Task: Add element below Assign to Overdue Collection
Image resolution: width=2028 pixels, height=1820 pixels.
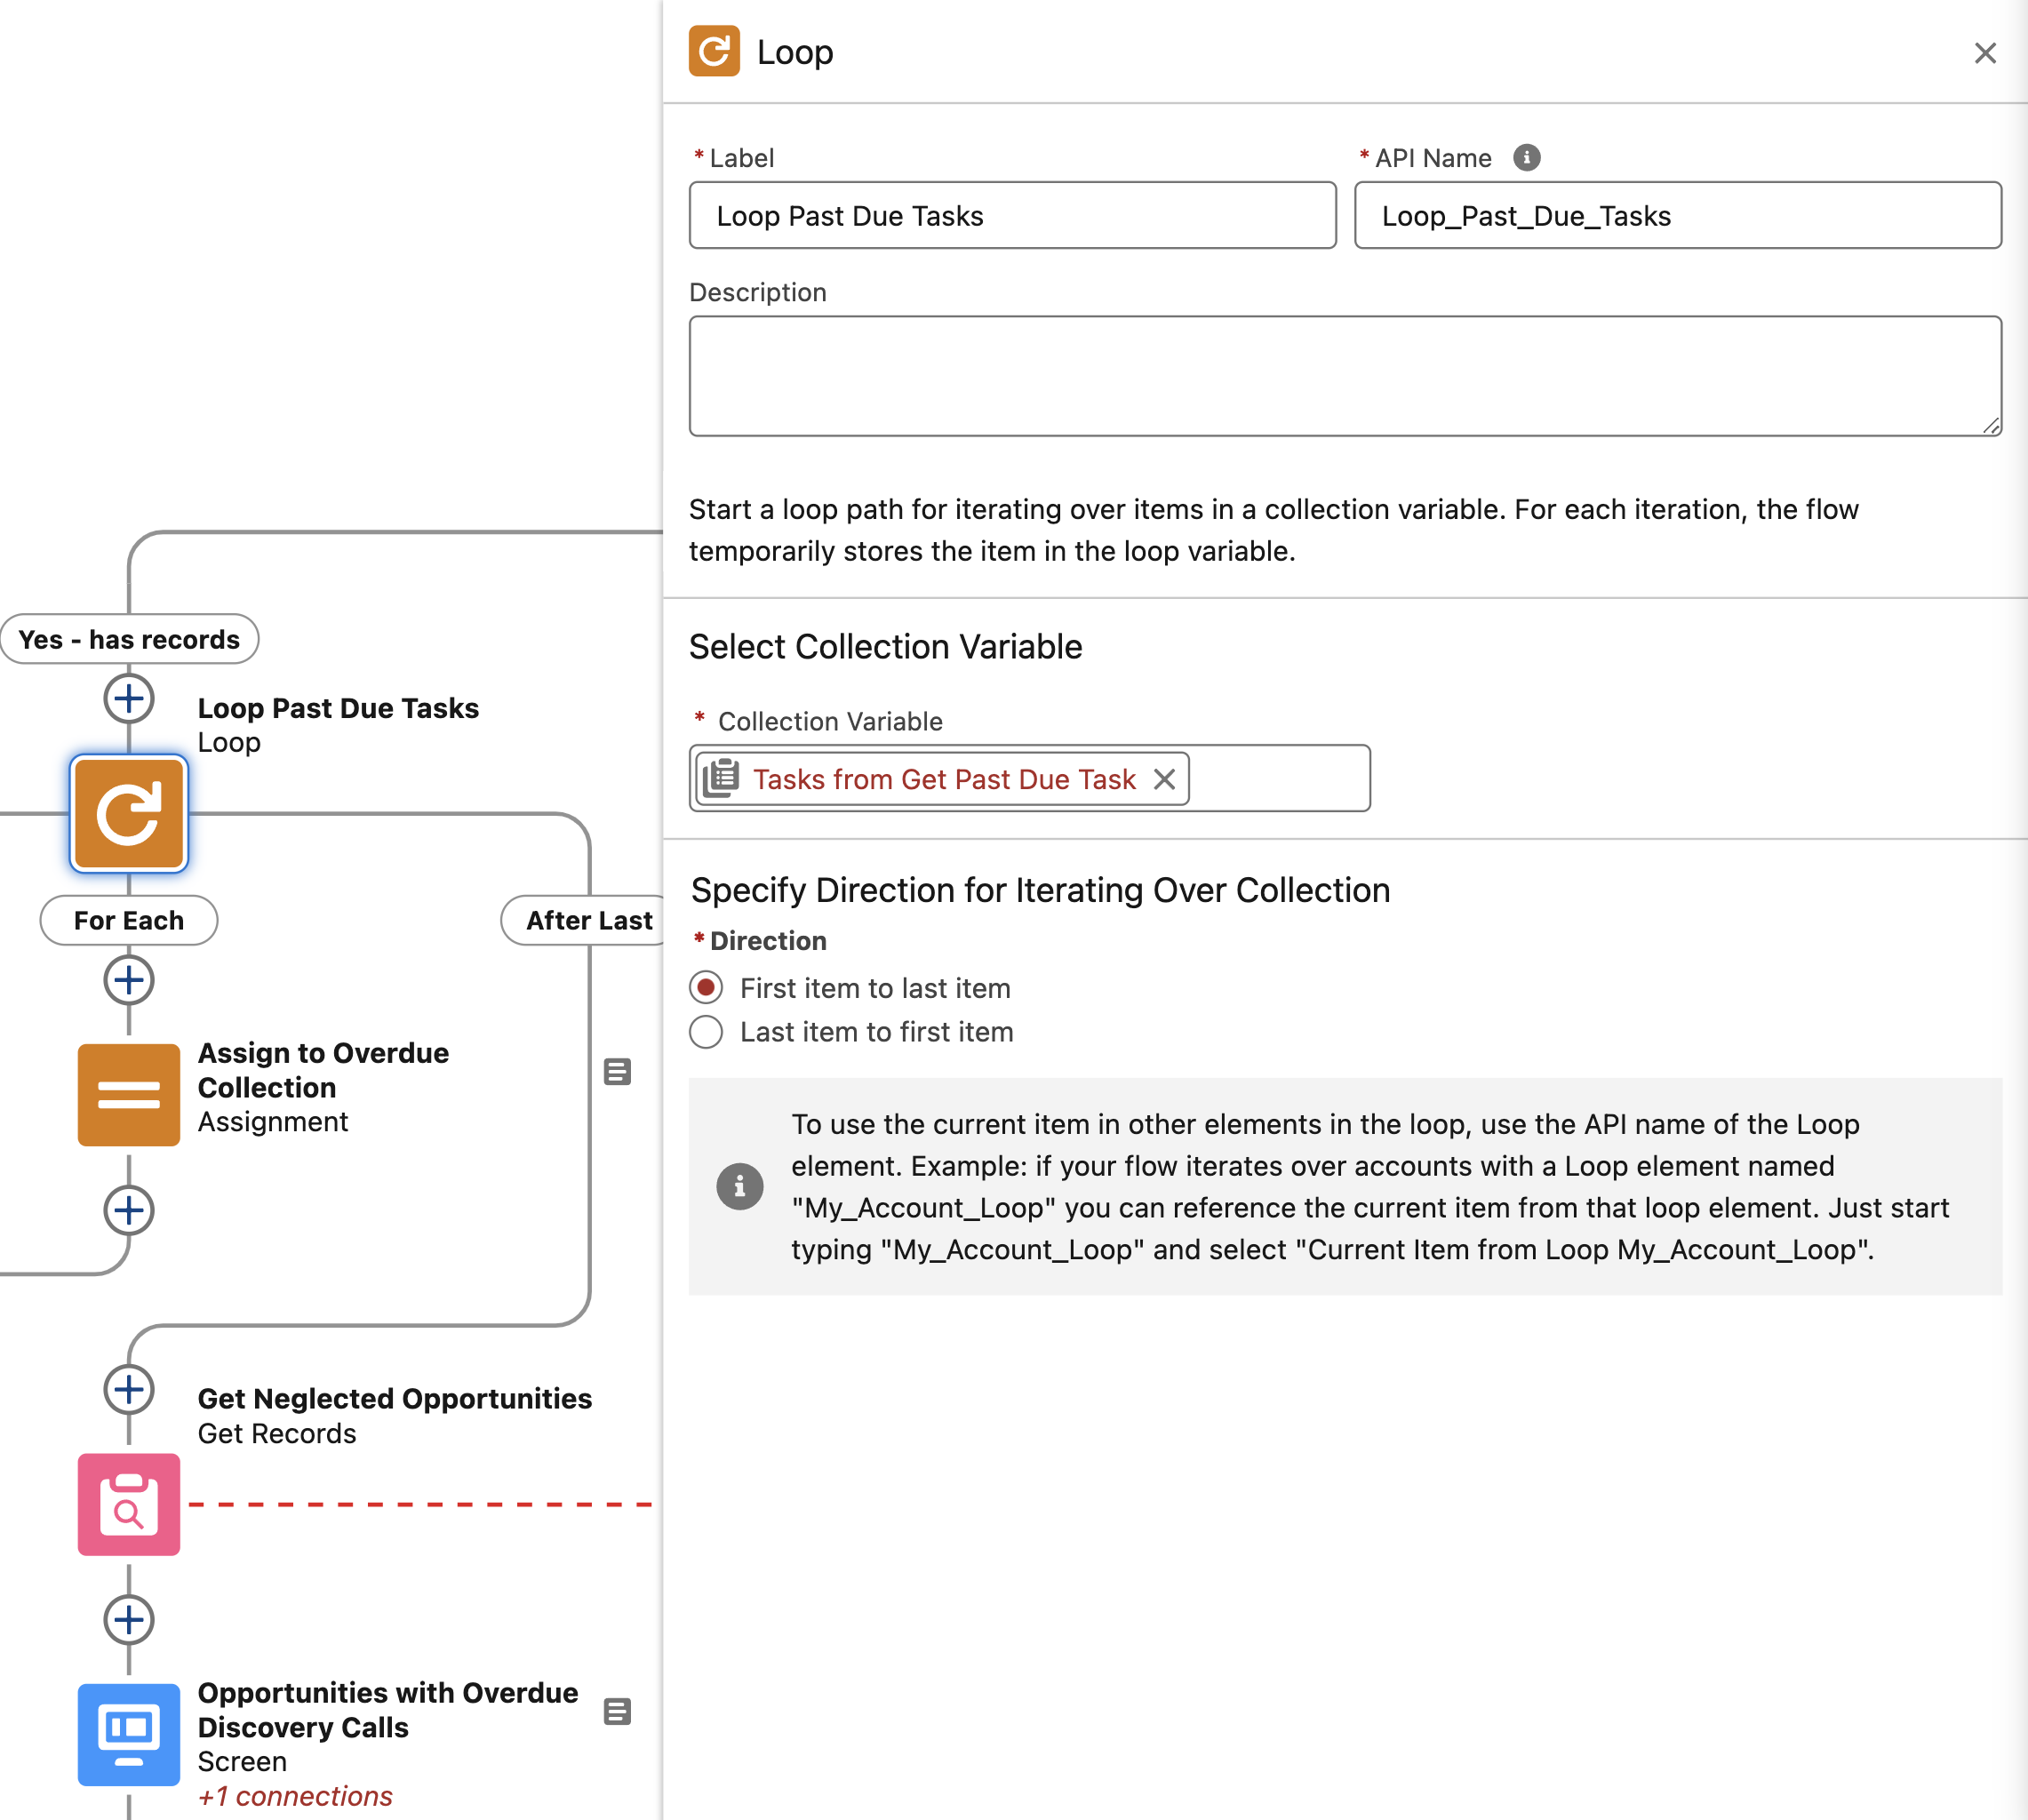Action: pos(129,1210)
